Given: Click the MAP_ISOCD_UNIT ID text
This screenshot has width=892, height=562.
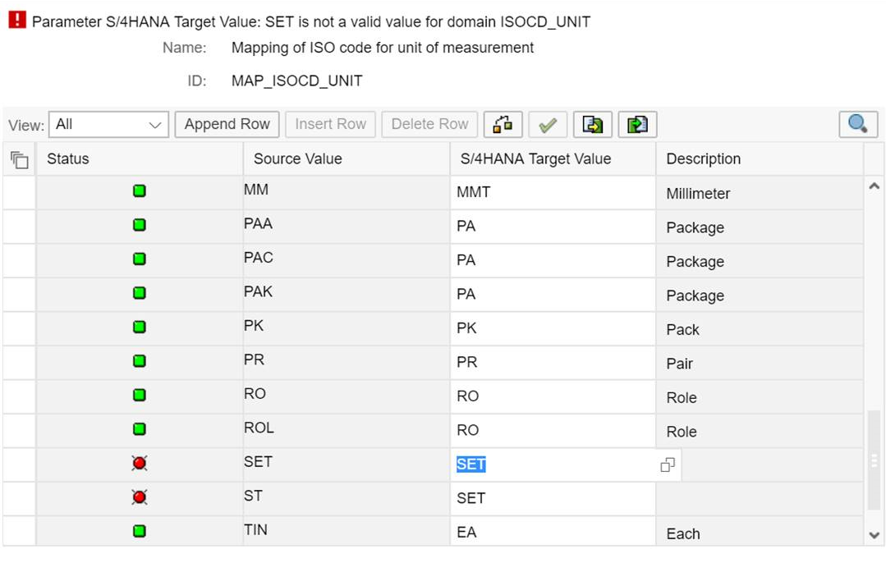Looking at the screenshot, I should tap(296, 81).
